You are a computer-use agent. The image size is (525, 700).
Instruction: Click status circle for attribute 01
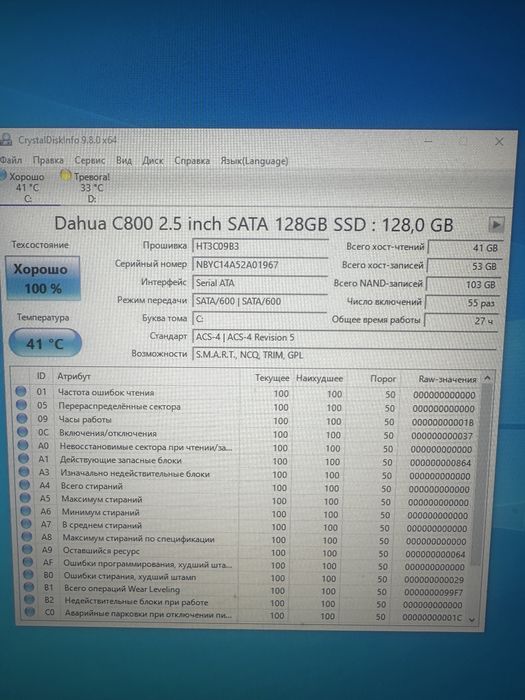[21, 391]
